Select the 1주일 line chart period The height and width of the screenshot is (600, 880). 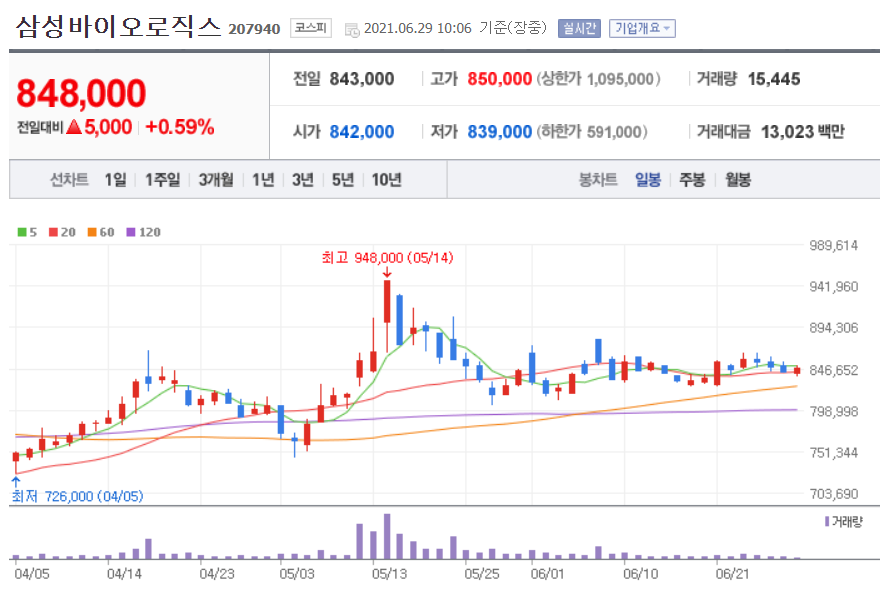[x=162, y=180]
